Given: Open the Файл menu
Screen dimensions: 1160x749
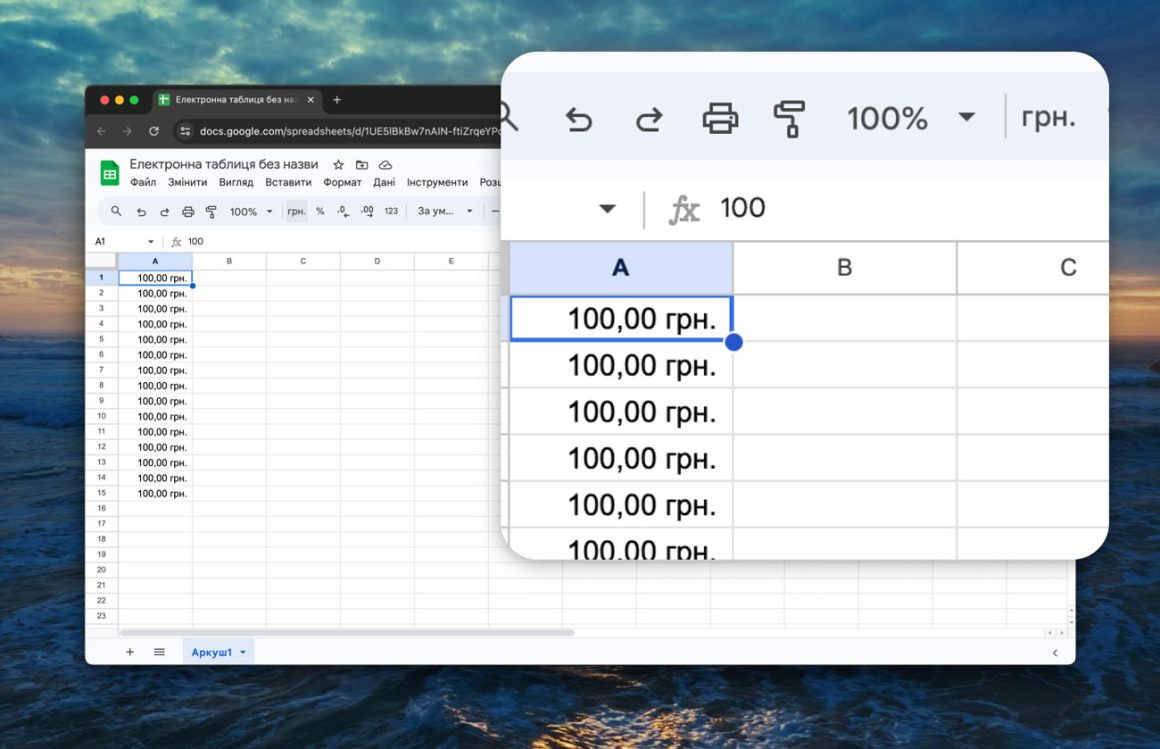Looking at the screenshot, I should click(x=143, y=183).
